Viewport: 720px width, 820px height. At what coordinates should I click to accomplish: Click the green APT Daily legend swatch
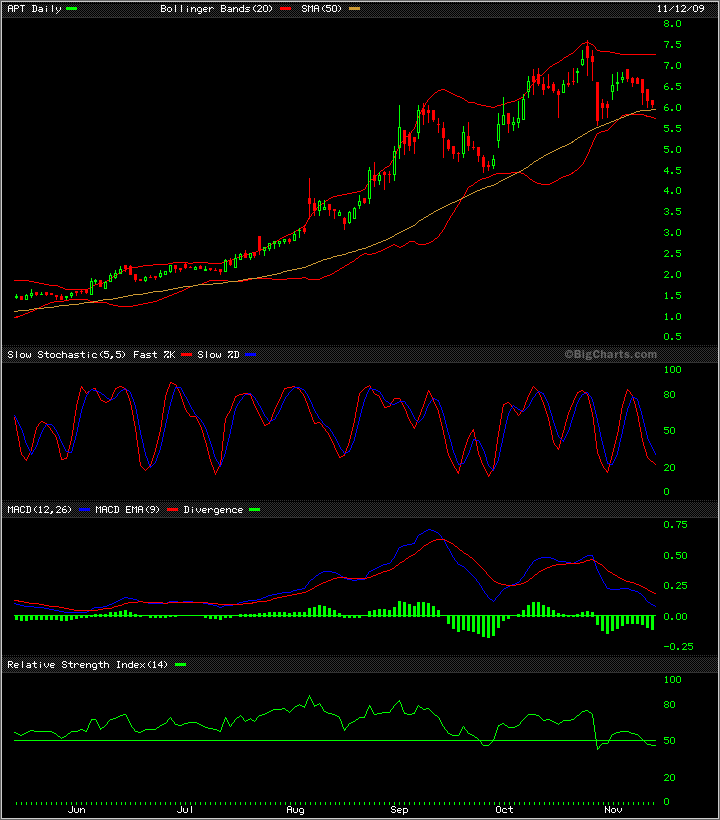coord(72,9)
